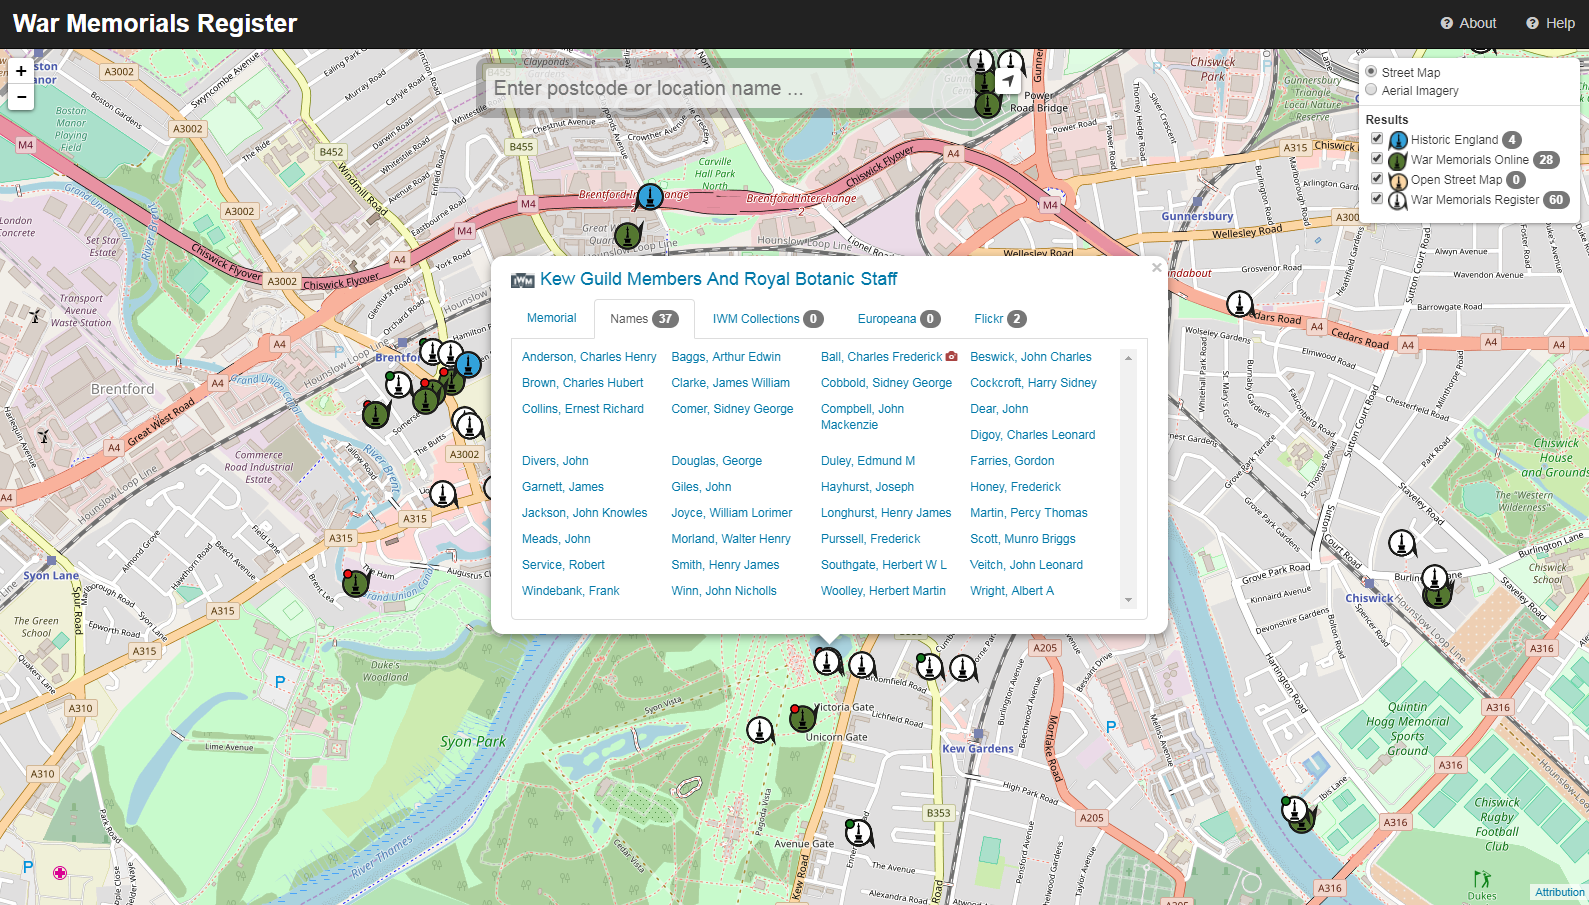Click the War Memorials Register title
Image resolution: width=1589 pixels, height=905 pixels.
coord(155,23)
